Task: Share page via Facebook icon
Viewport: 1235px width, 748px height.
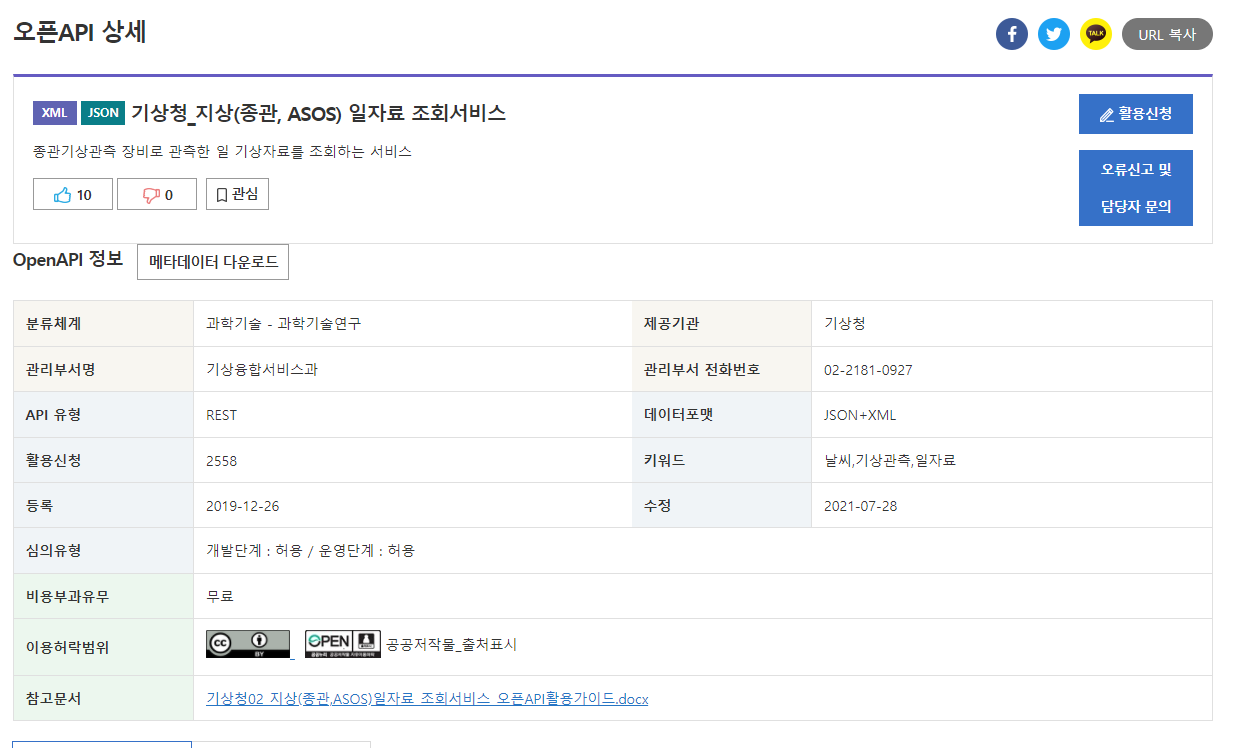Action: tap(1011, 34)
